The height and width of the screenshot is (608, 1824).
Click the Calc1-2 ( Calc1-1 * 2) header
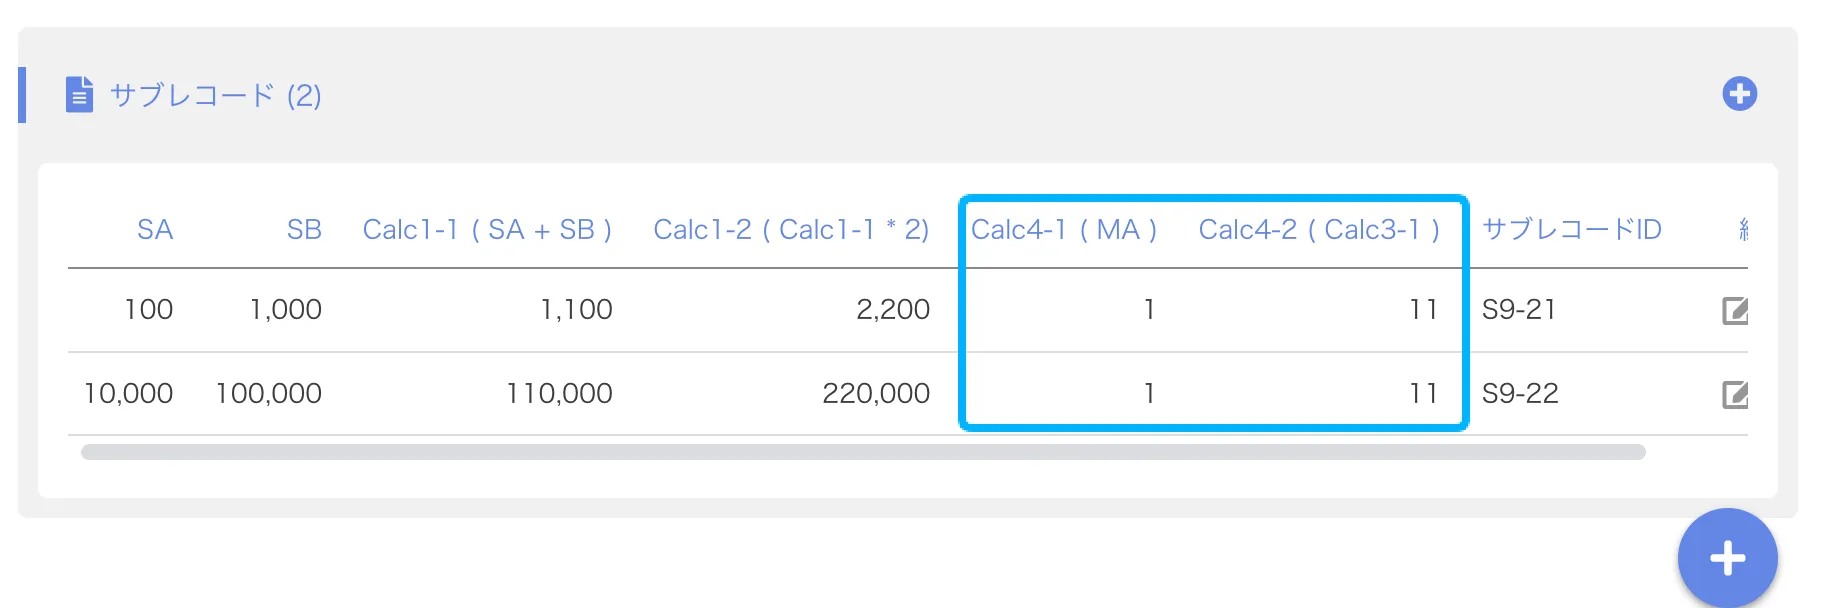pos(791,230)
